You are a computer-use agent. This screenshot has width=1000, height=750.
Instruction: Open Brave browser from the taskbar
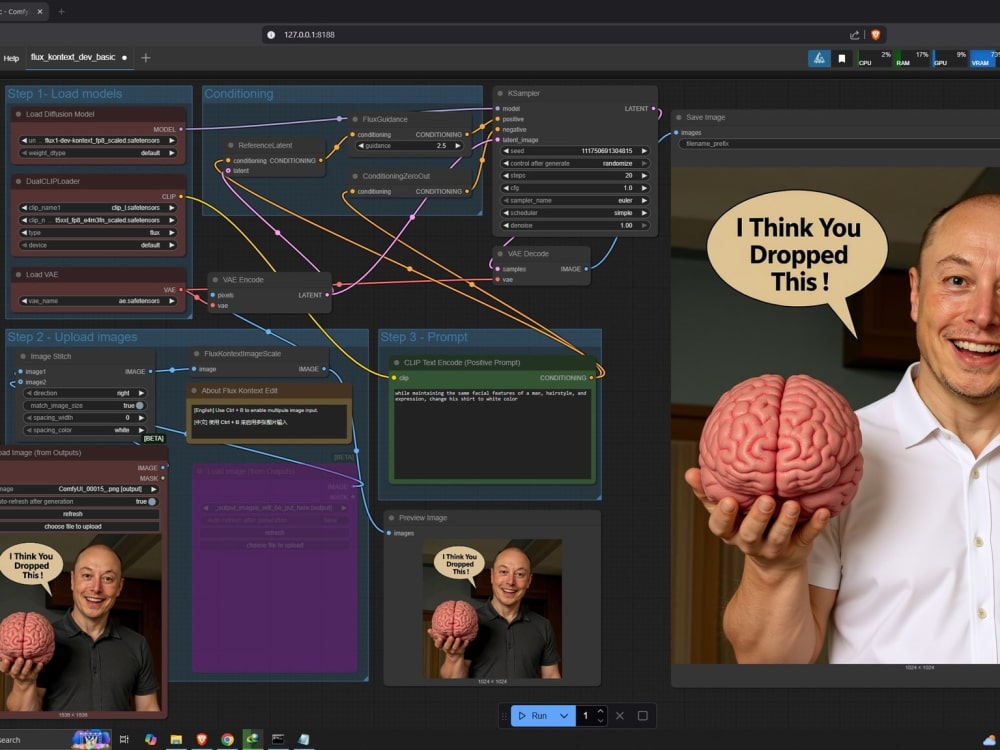(x=202, y=739)
